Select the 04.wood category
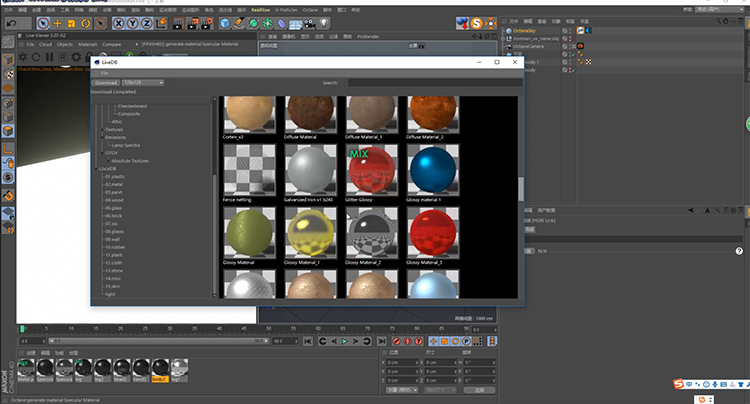The height and width of the screenshot is (404, 750). click(x=114, y=200)
